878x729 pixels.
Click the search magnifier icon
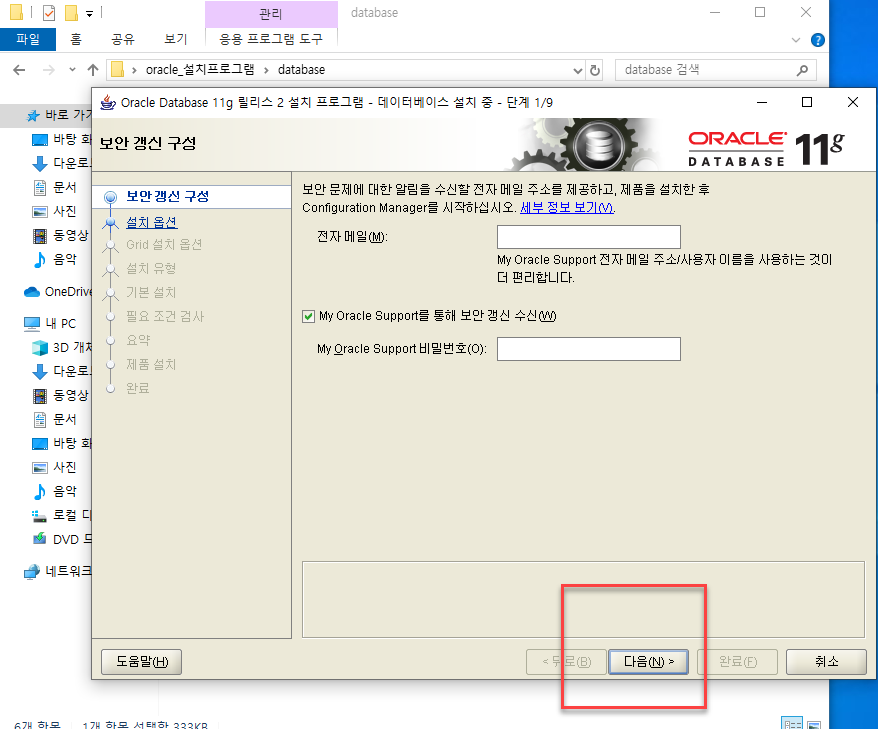click(x=802, y=70)
